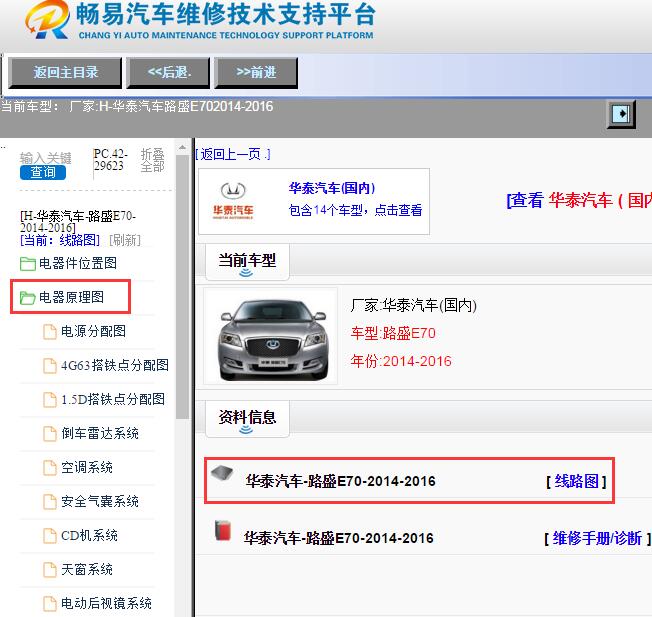
Task: Click the document icon beside 电动后视镜系统
Action: click(x=50, y=604)
